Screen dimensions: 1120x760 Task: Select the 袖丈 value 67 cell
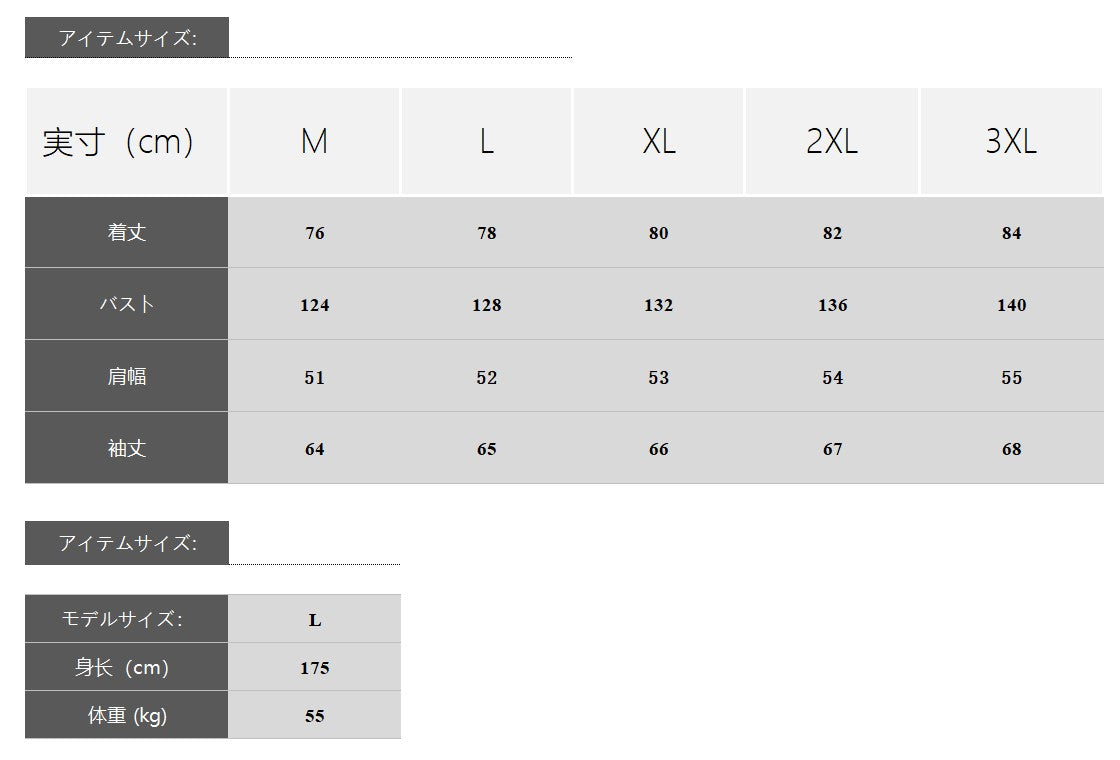tap(832, 449)
